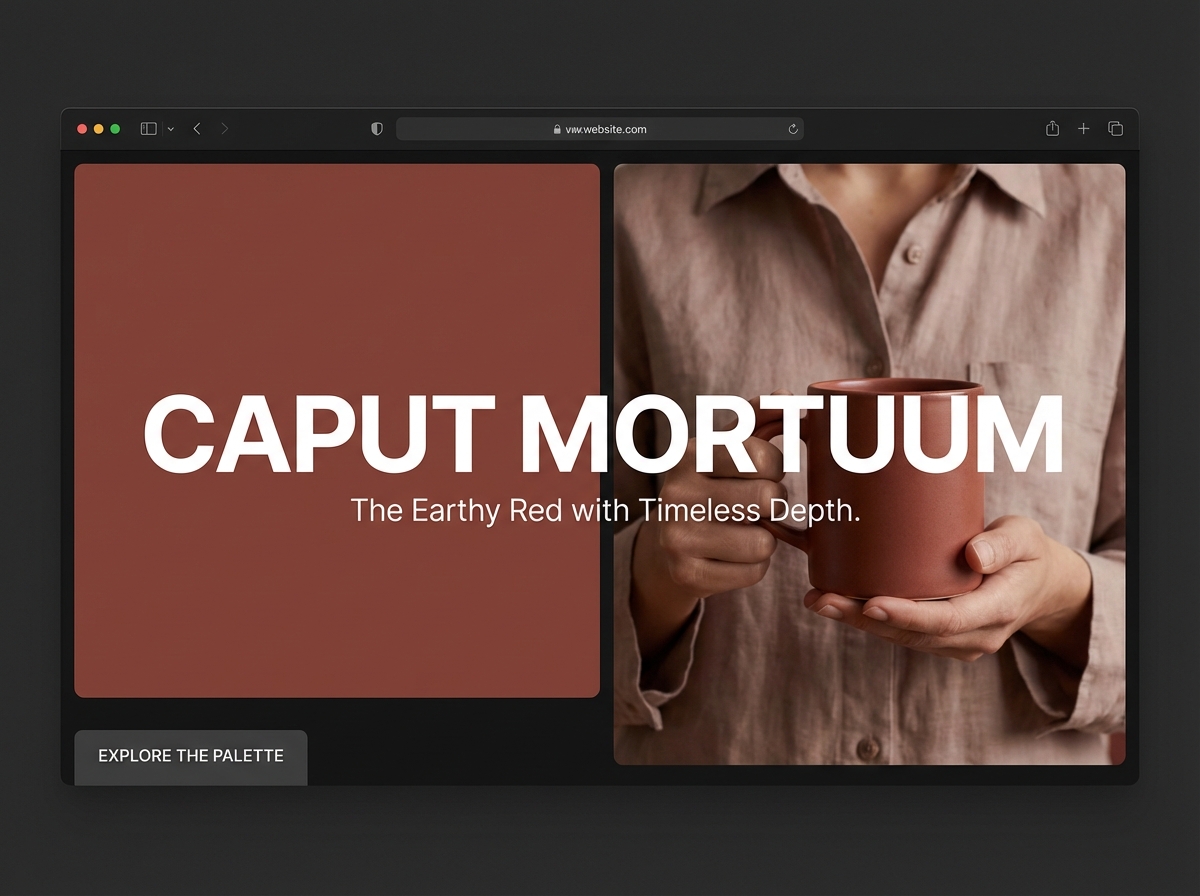Expand tab groups from the sidebar dropdown
Image resolution: width=1200 pixels, height=896 pixels.
coord(169,129)
